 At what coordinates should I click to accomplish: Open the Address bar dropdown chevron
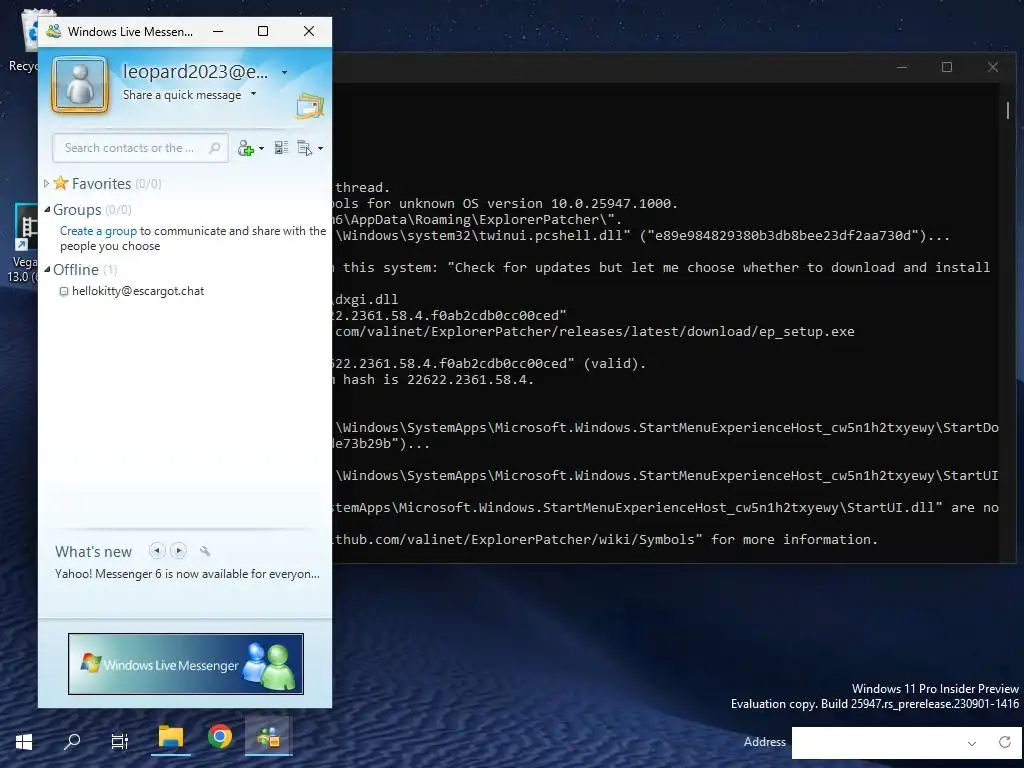point(972,743)
